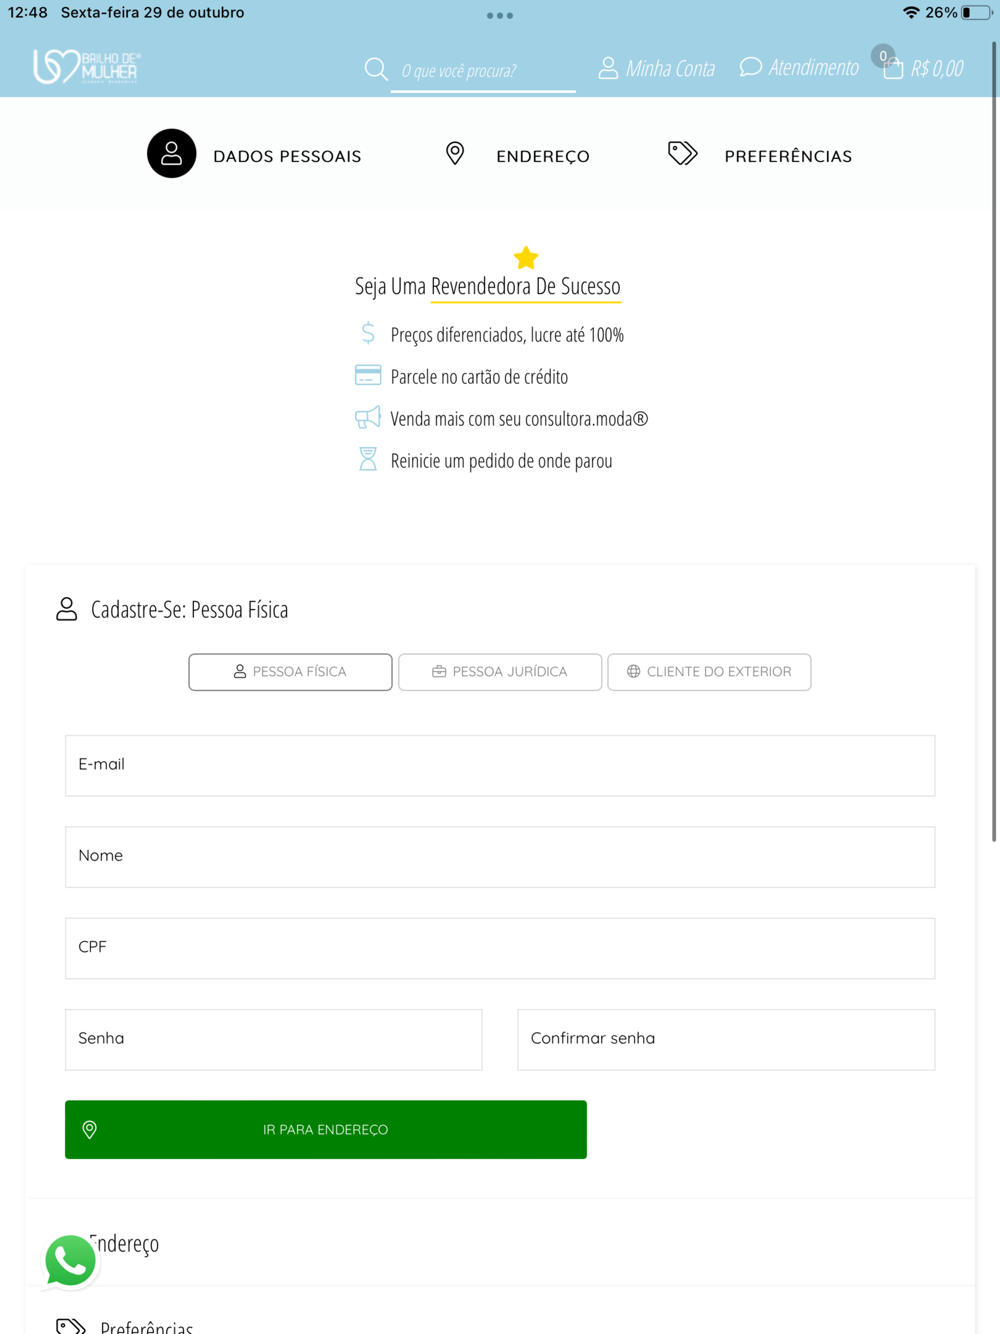Tap the text 'Preços diferenciados, lucre até 100%'
The image size is (1000, 1334).
[507, 335]
